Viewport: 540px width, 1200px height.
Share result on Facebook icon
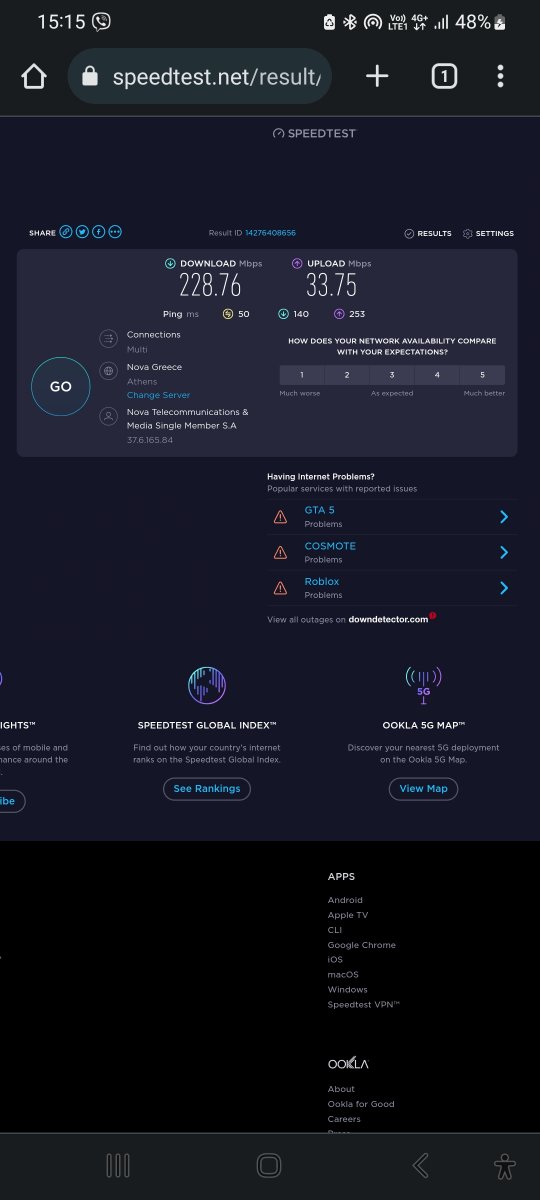99,232
